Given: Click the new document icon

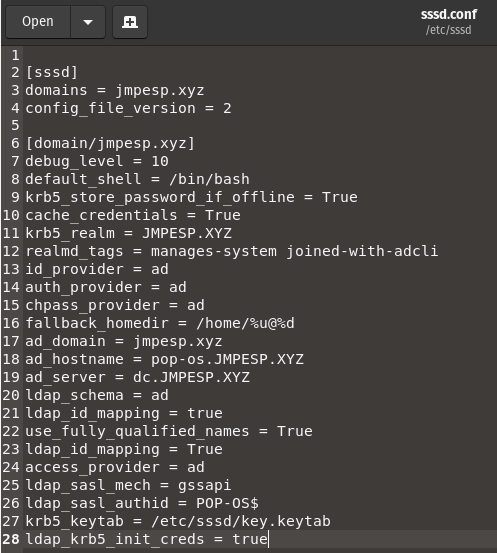Looking at the screenshot, I should pos(130,22).
